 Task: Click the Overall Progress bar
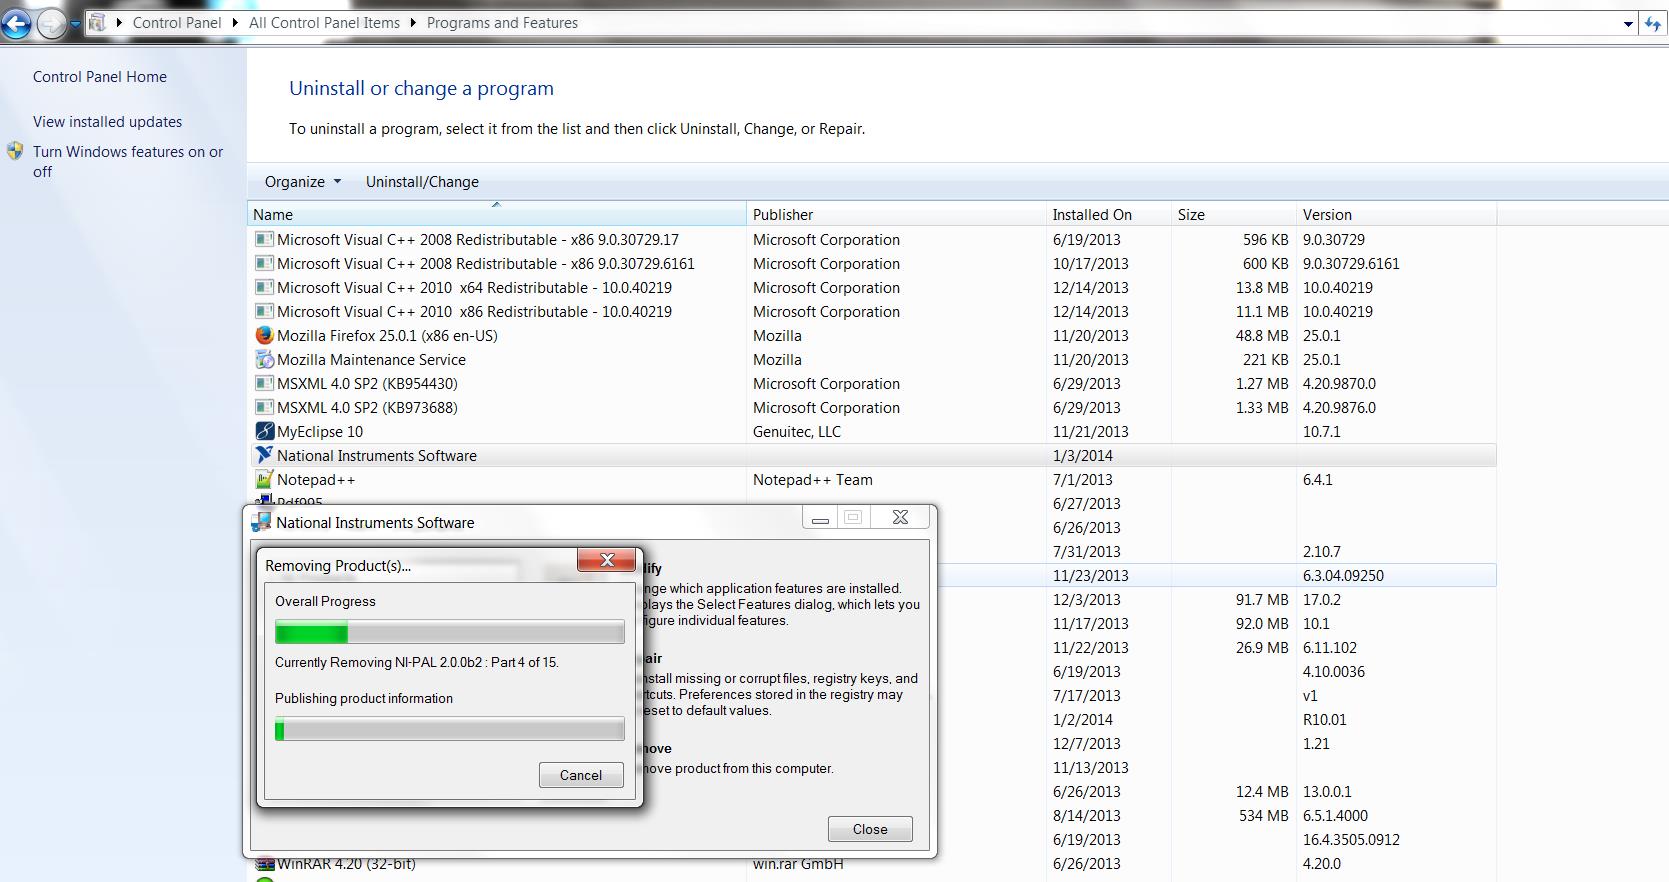tap(450, 632)
